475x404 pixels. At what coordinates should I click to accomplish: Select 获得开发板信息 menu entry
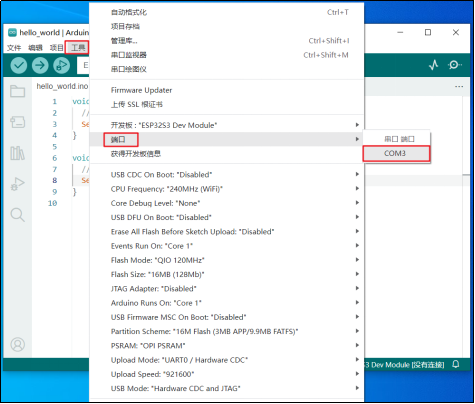[227, 154]
